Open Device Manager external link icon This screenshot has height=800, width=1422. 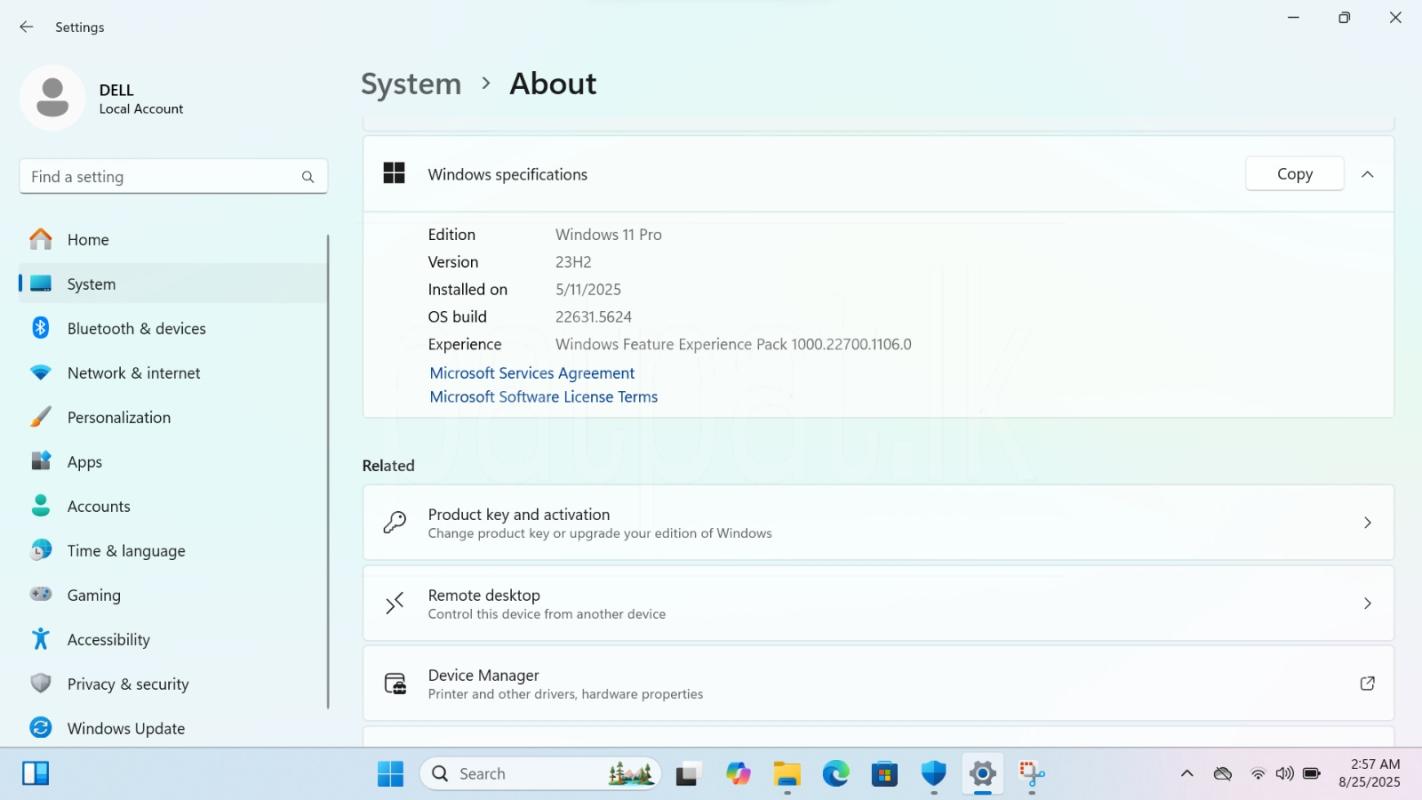[x=1367, y=684]
